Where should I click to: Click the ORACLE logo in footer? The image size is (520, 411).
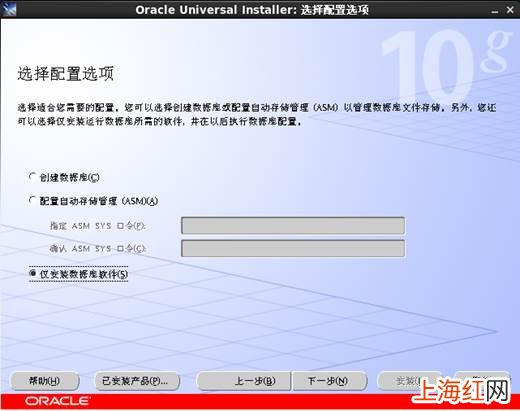click(x=57, y=401)
